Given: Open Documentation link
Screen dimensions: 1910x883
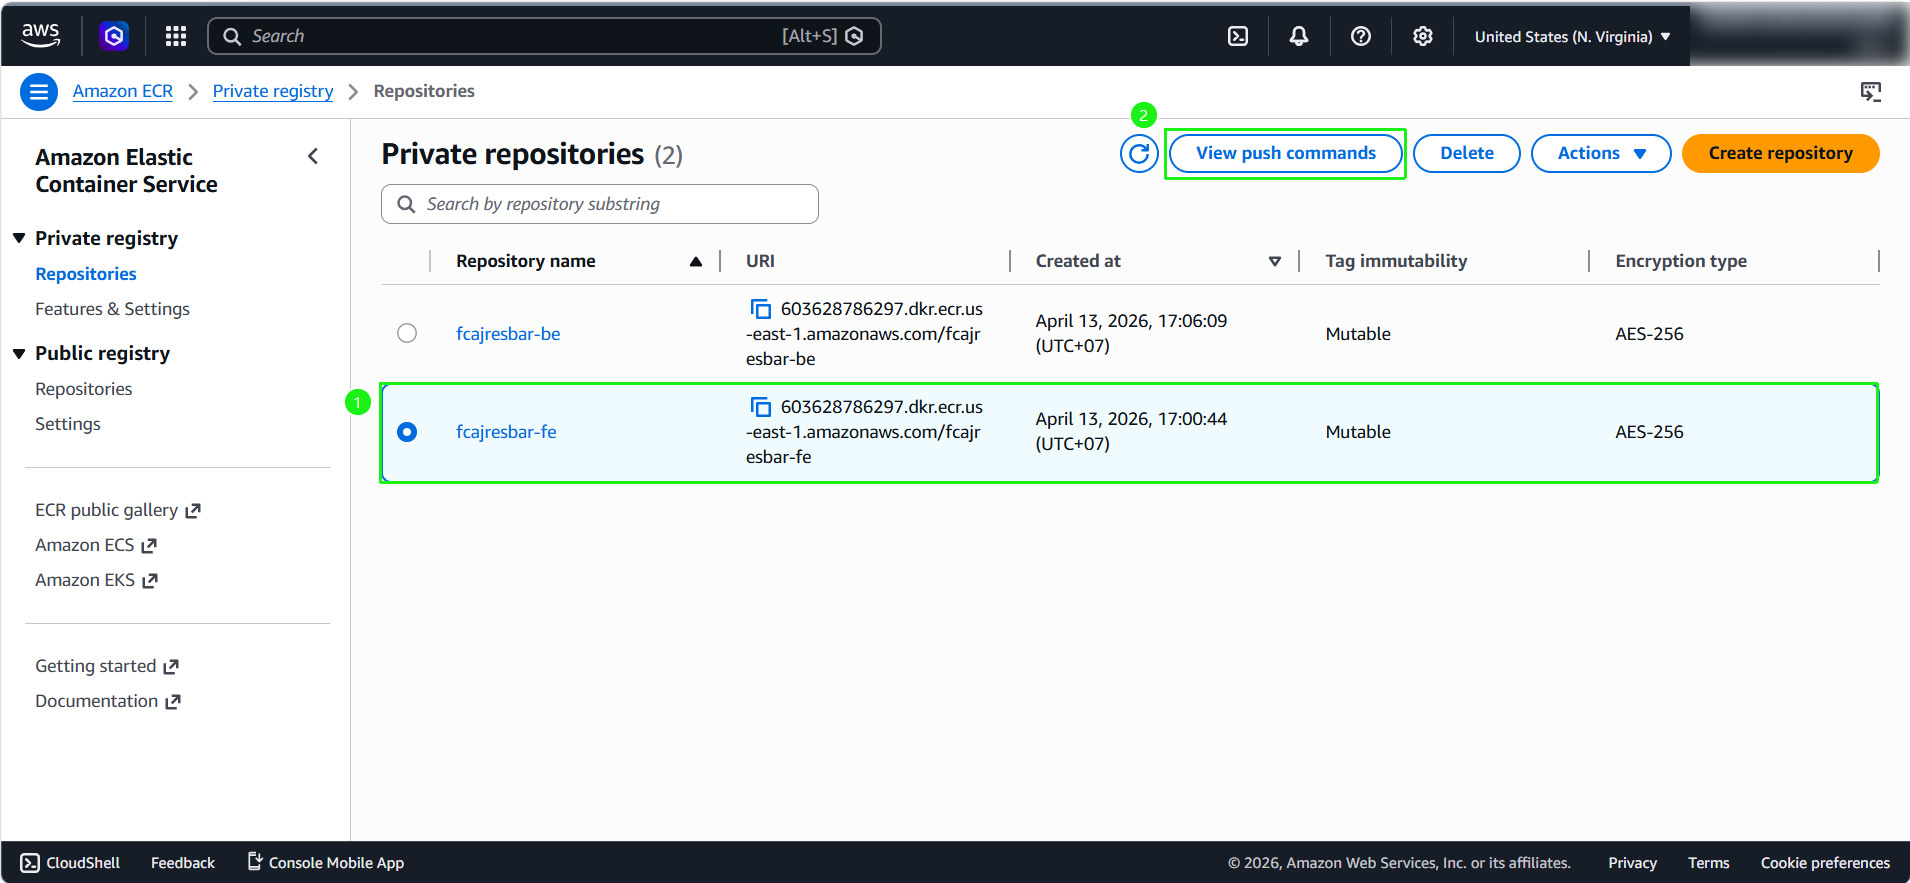Looking at the screenshot, I should click(108, 701).
